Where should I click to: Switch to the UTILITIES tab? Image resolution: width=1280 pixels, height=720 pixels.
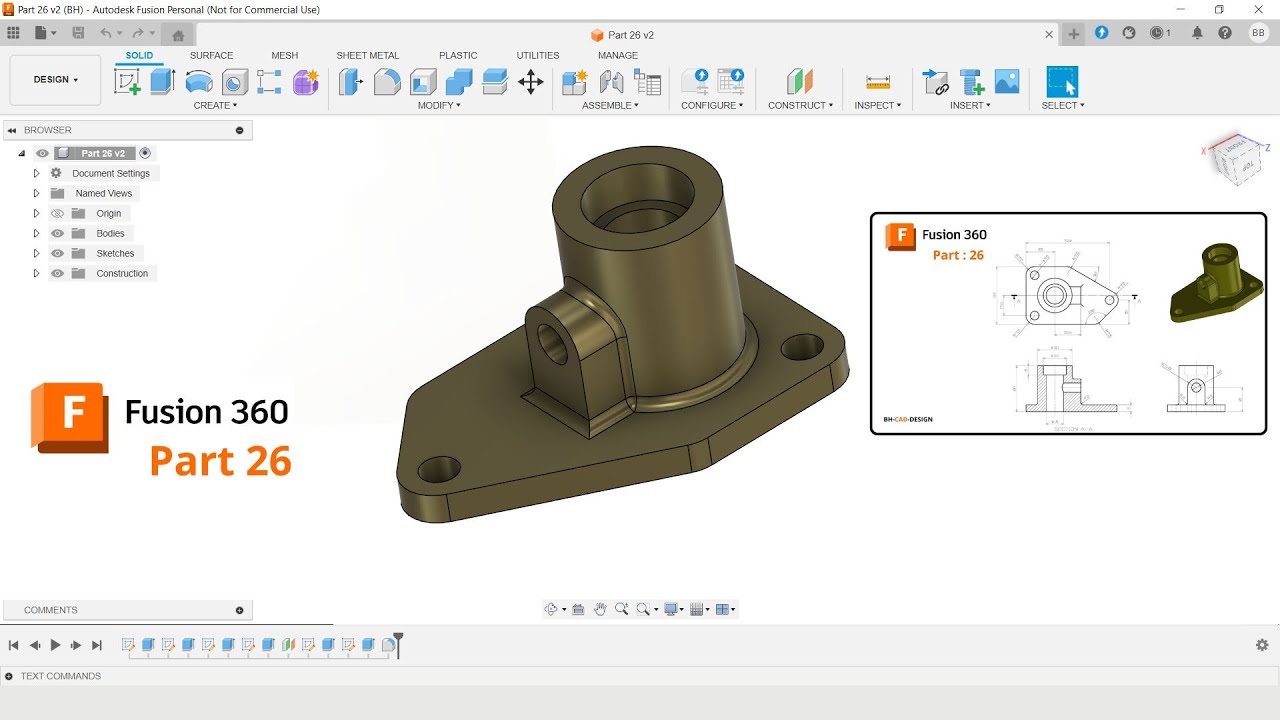click(x=537, y=55)
